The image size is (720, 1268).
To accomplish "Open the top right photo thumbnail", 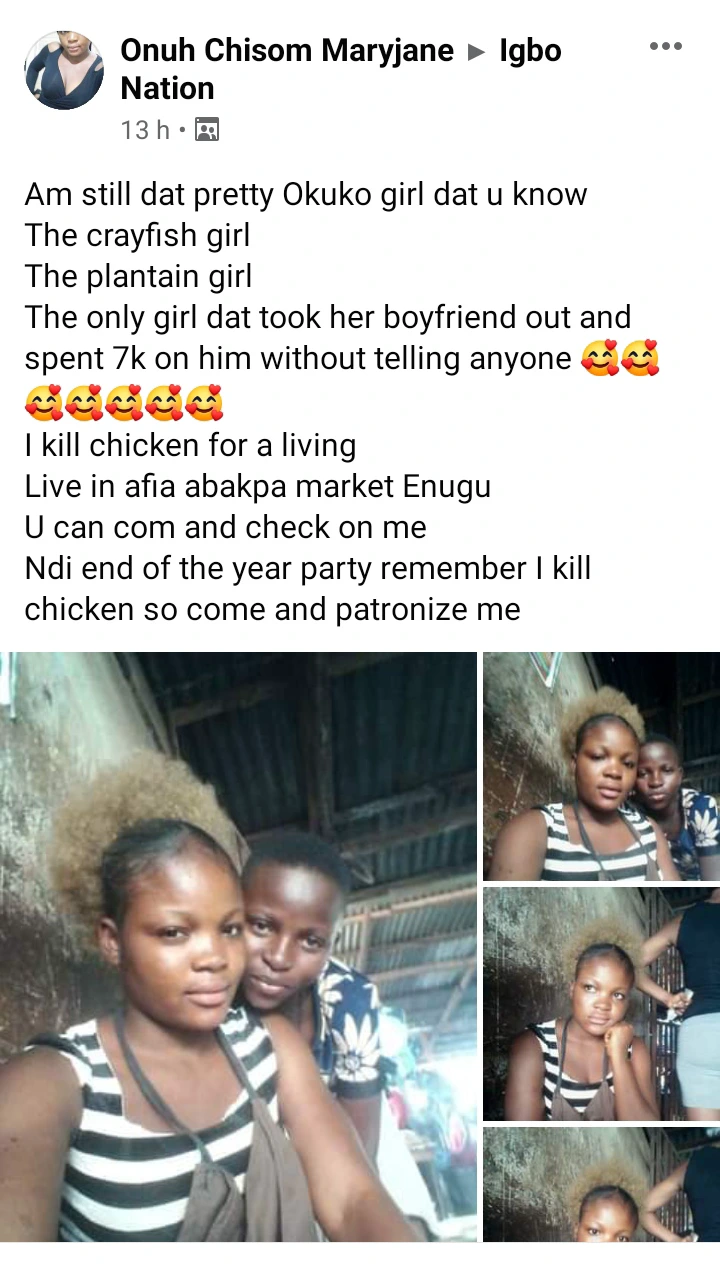I will point(601,766).
